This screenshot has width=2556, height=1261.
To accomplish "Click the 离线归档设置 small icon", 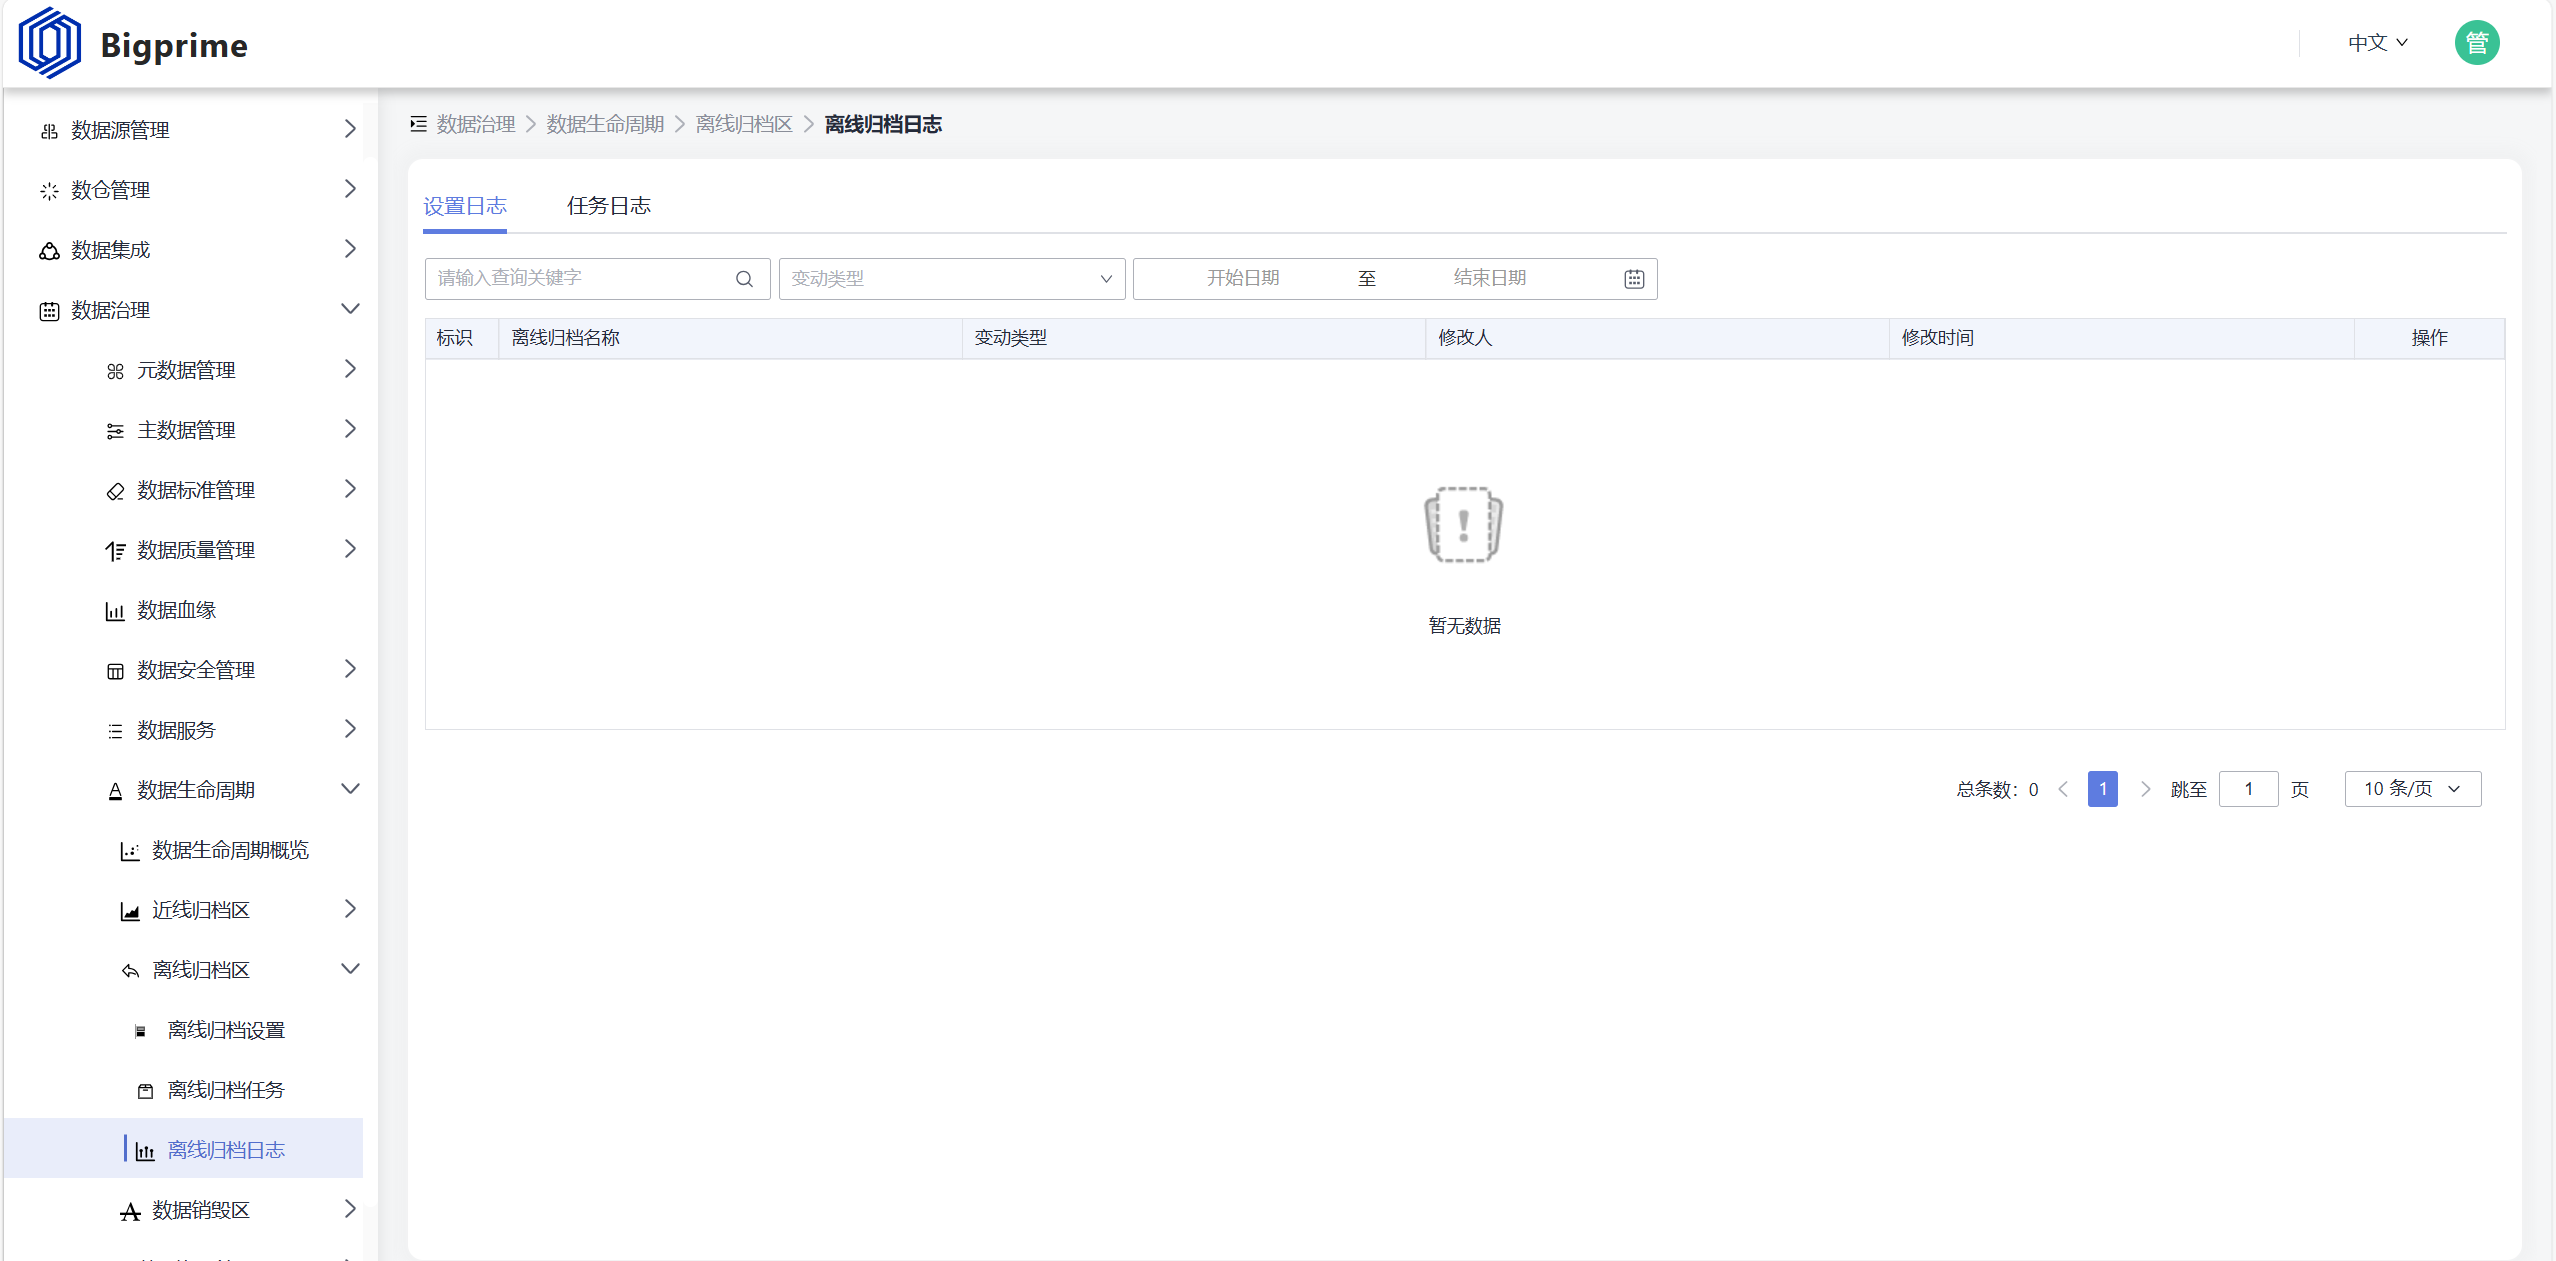I will coord(140,1031).
